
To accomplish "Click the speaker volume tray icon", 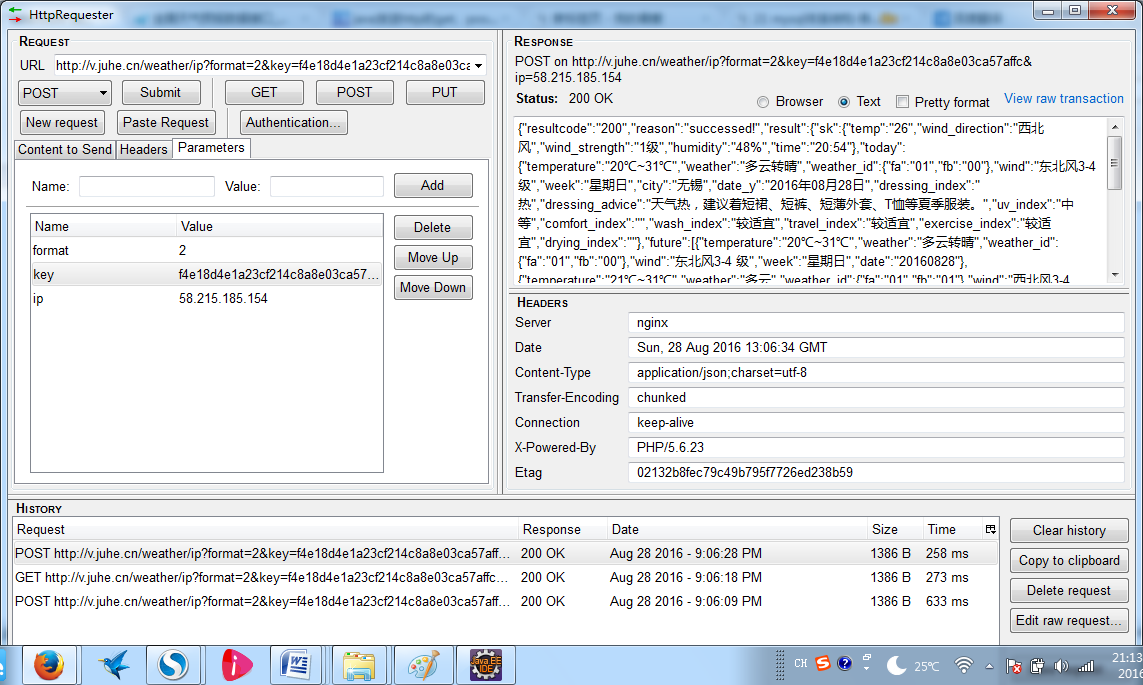I will [1061, 665].
